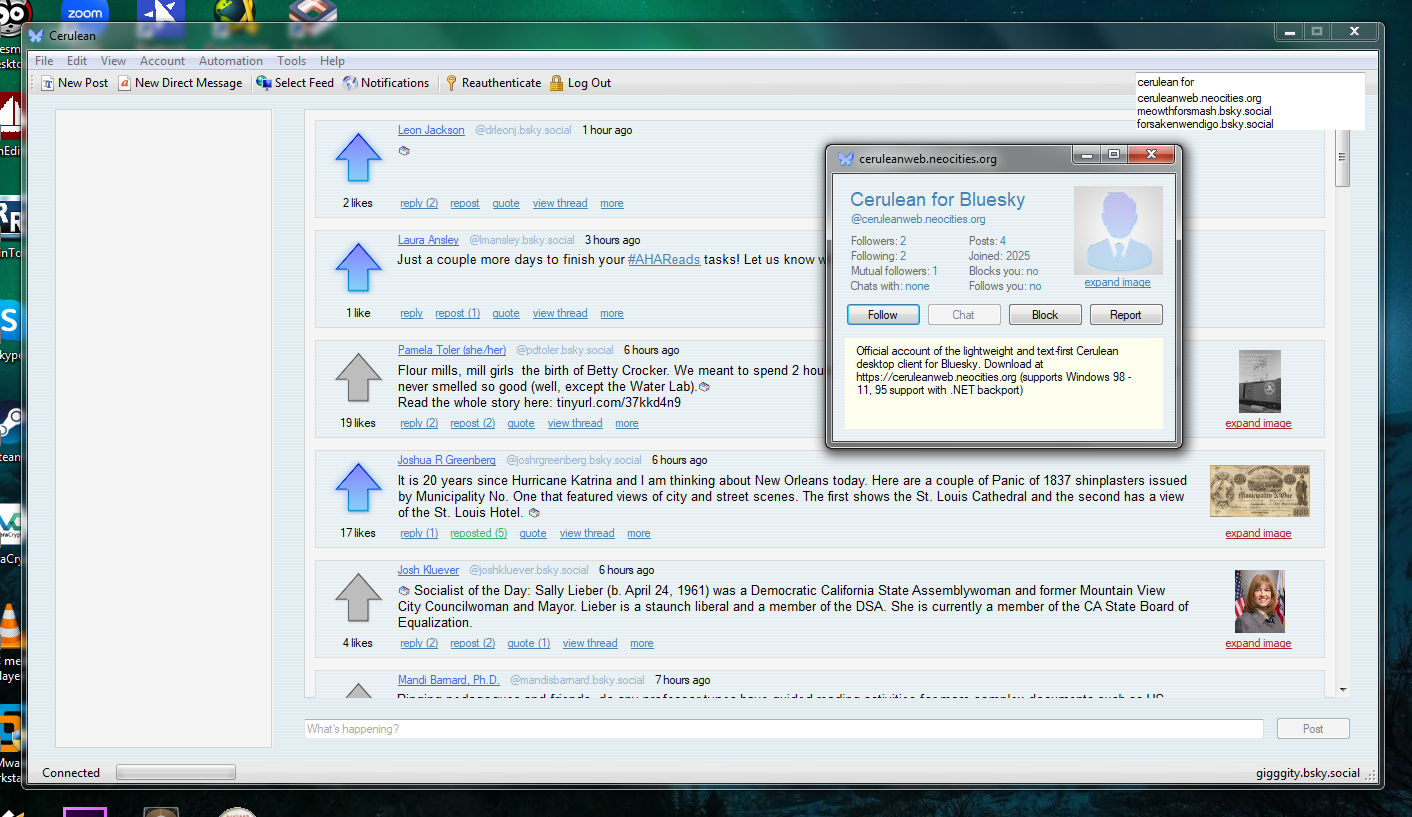Viewport: 1412px width, 817px height.
Task: Click Log Out padlock button
Action: click(x=580, y=83)
